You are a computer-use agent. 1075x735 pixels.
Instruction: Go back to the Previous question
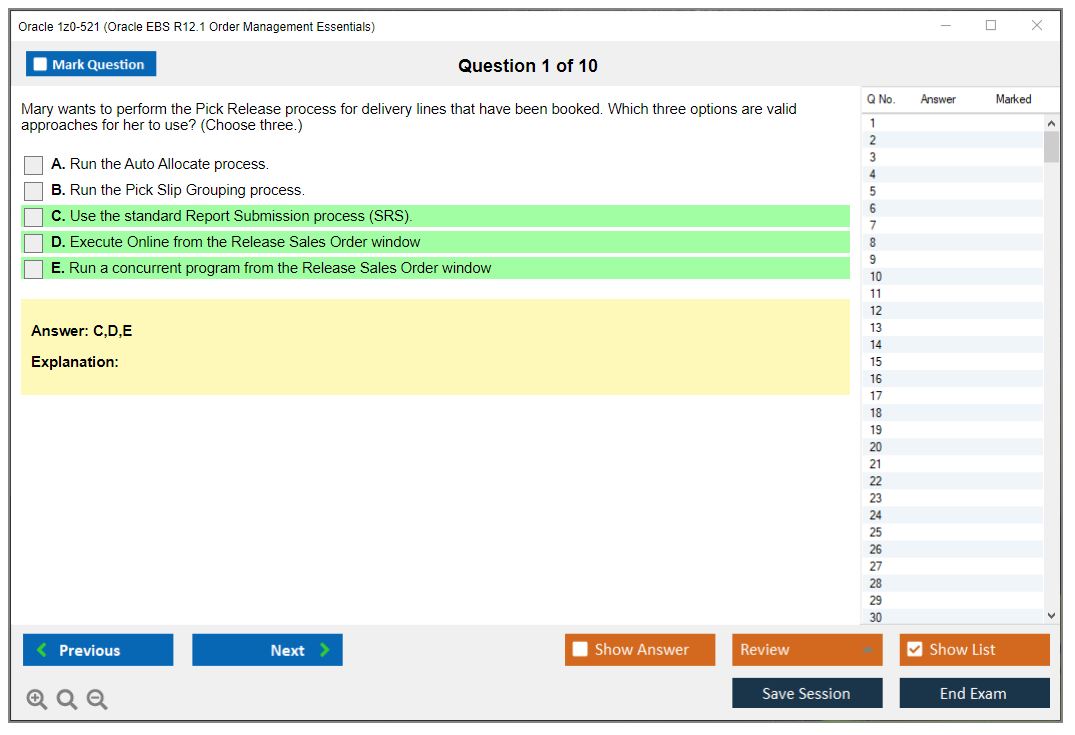pyautogui.click(x=98, y=650)
